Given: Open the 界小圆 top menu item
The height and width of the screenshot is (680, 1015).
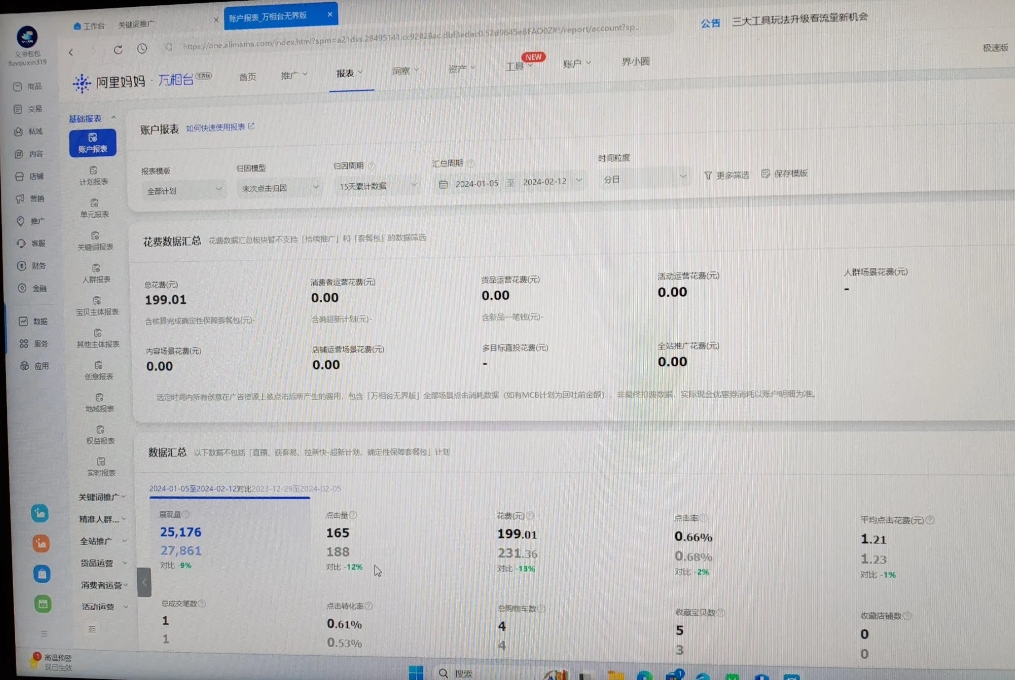Looking at the screenshot, I should 636,62.
